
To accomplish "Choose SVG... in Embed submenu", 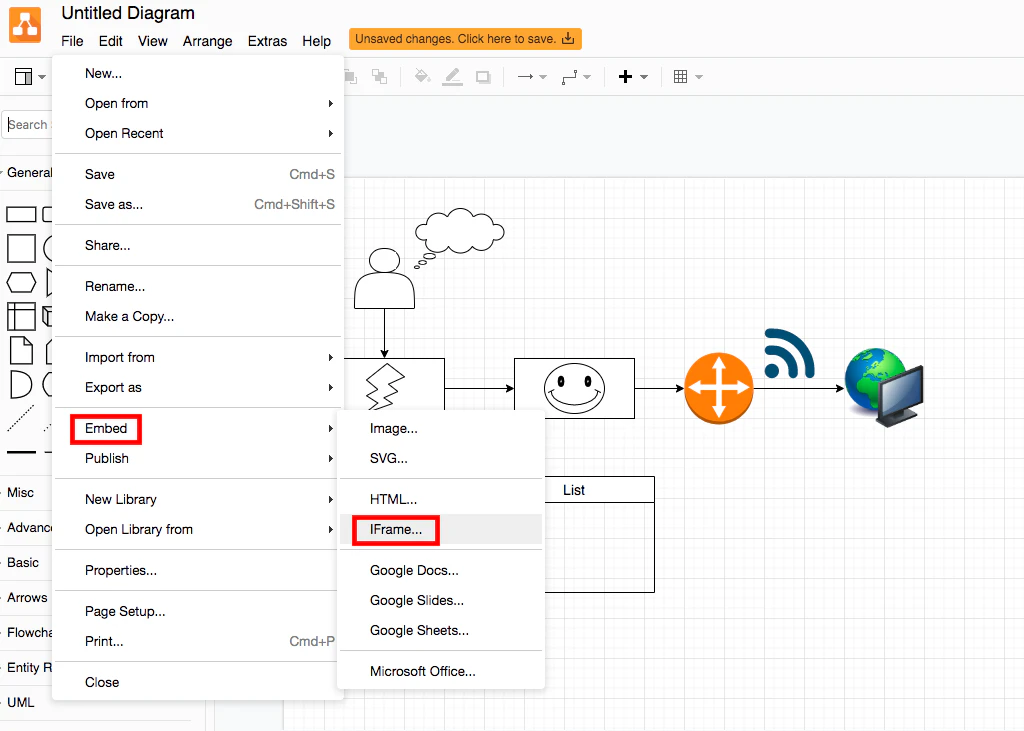I will 441,459.
